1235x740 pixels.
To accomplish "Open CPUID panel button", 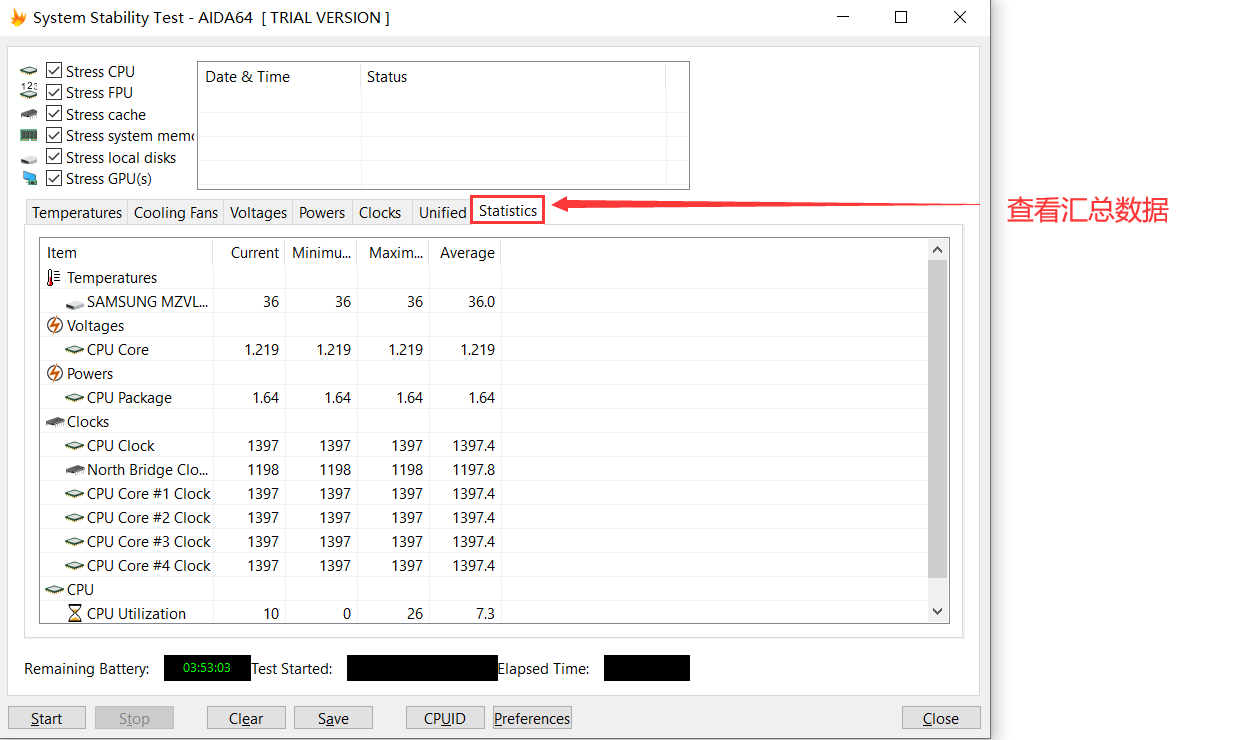I will pos(445,718).
